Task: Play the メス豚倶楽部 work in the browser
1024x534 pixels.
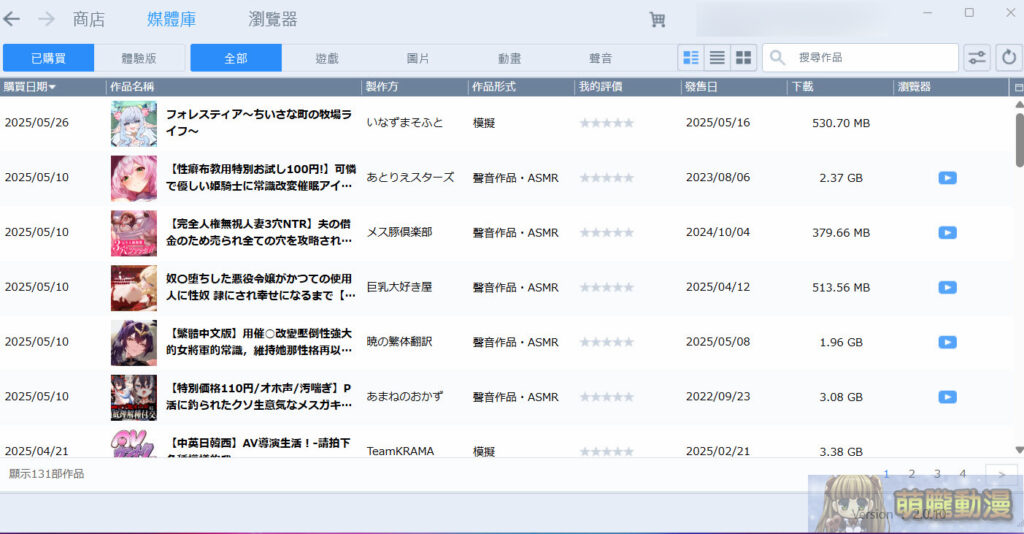Action: click(x=948, y=232)
